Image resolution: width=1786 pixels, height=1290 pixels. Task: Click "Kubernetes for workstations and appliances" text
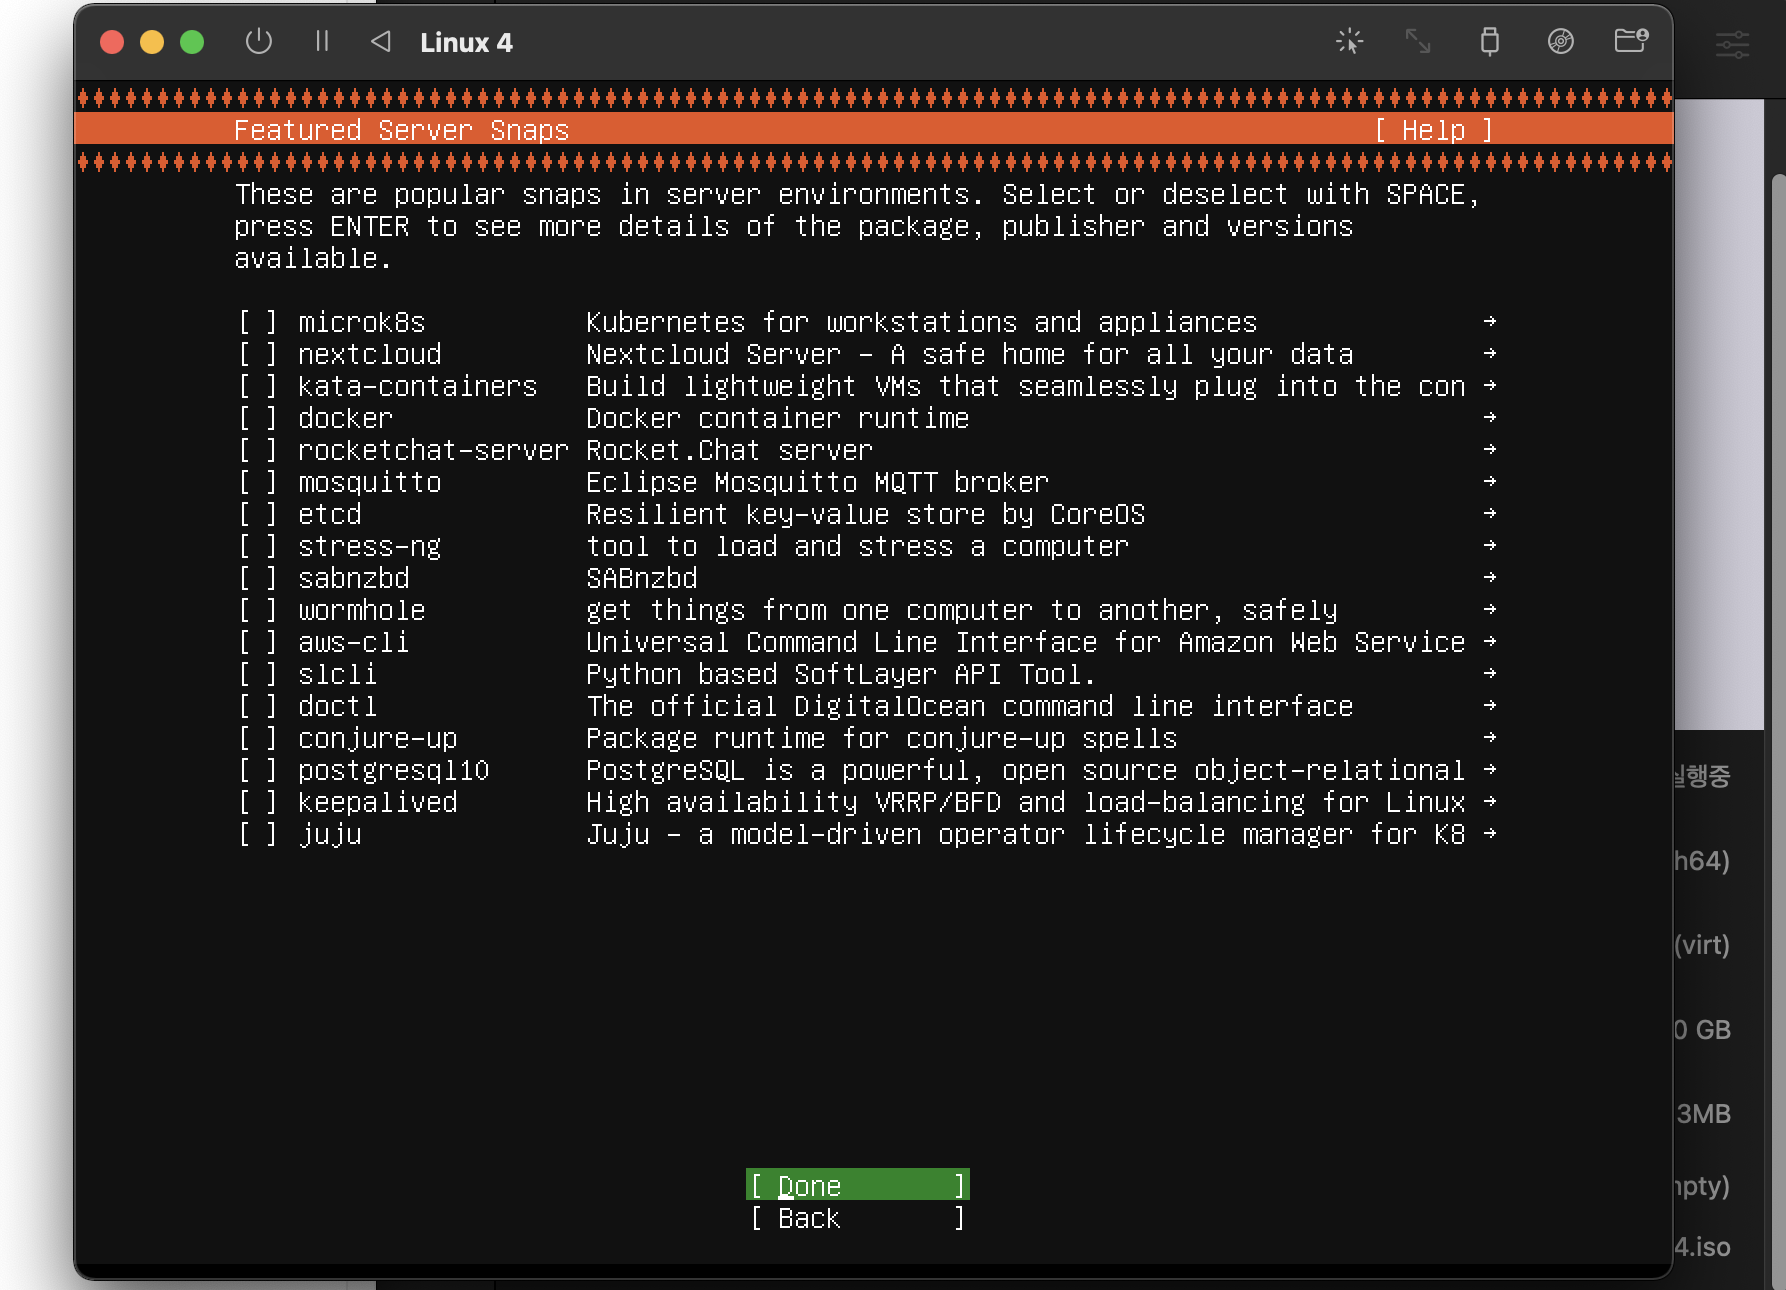(x=921, y=322)
